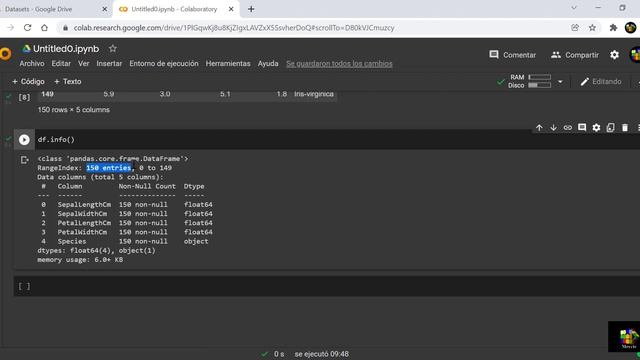
Task: Click the RAM usage bar
Action: (540, 77)
